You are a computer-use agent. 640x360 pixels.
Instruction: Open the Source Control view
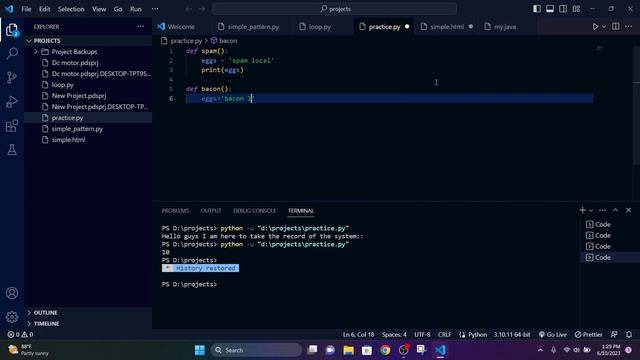[12, 78]
